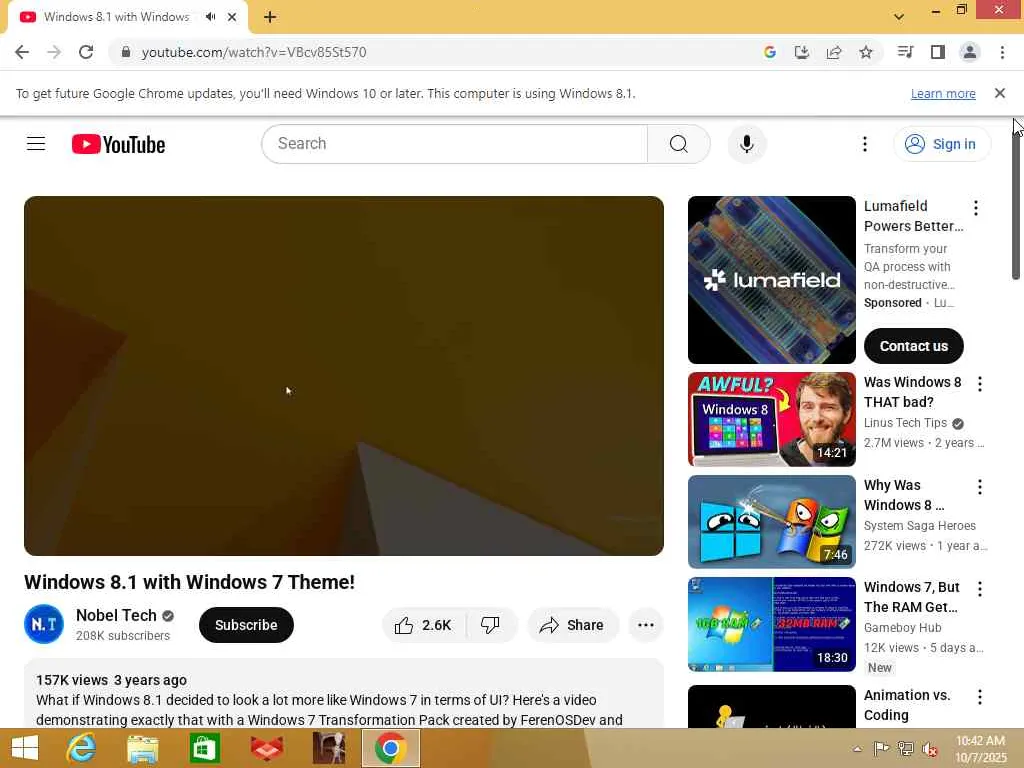Click the Sign in button
This screenshot has width=1024, height=768.
coord(942,144)
